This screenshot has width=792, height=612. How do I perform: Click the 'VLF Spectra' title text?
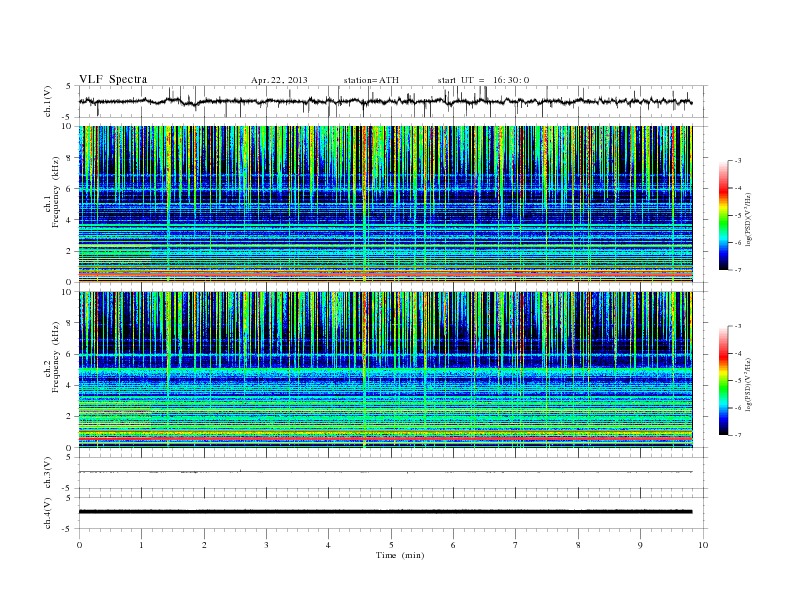pyautogui.click(x=113, y=79)
